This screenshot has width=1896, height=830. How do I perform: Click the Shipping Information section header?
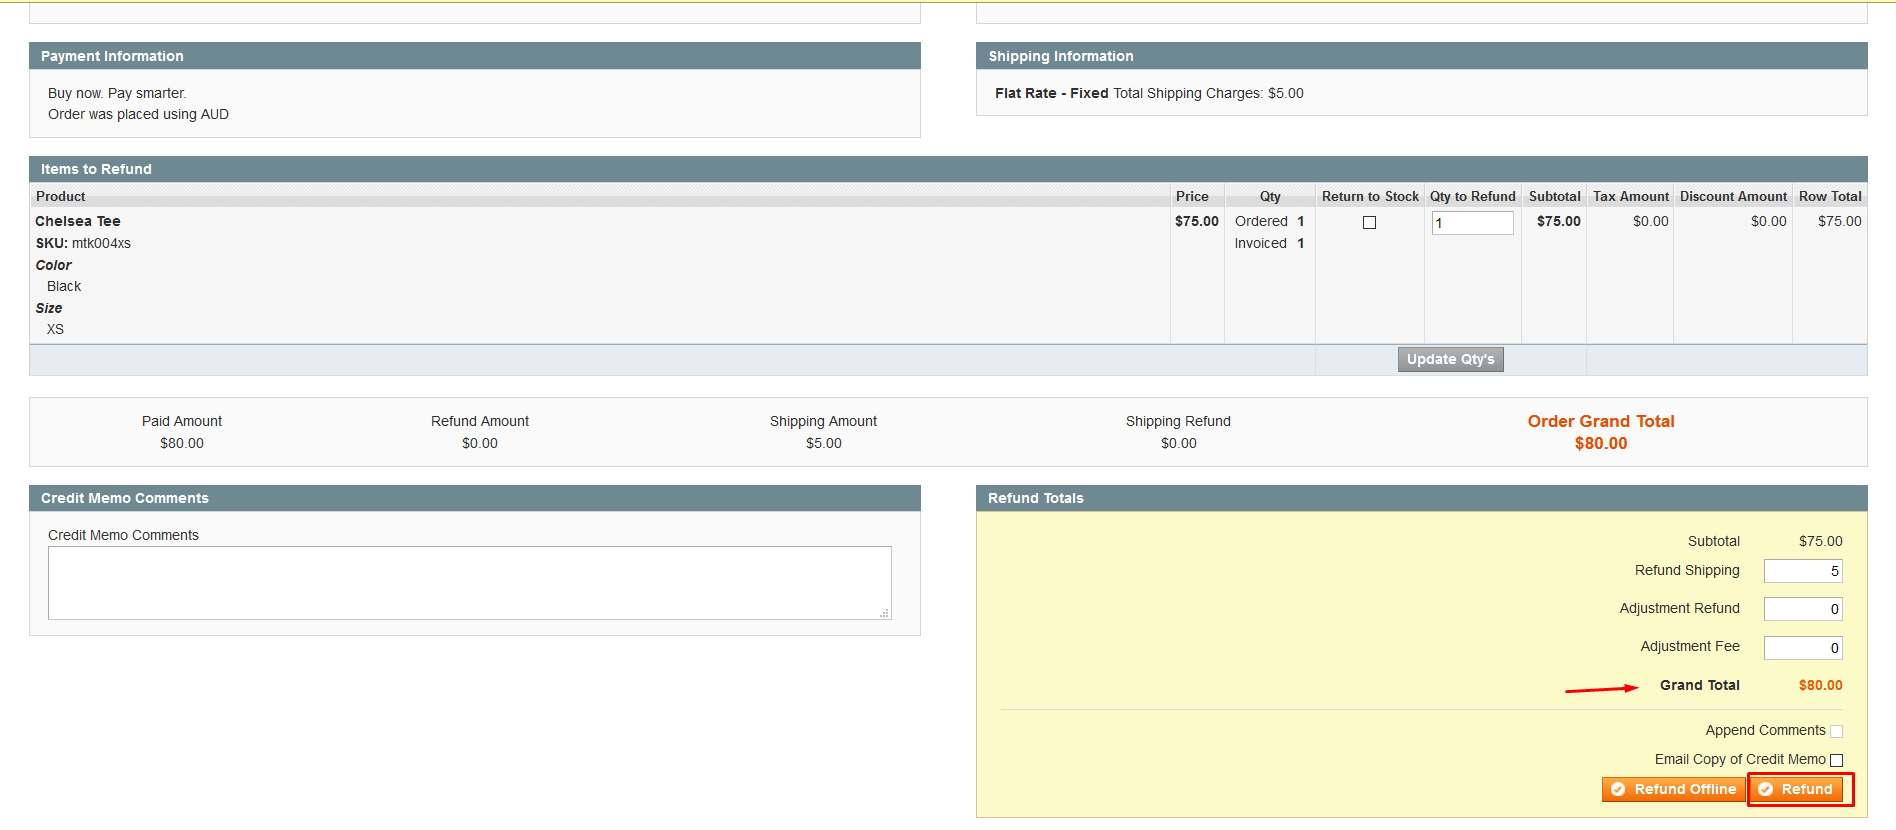click(1060, 56)
